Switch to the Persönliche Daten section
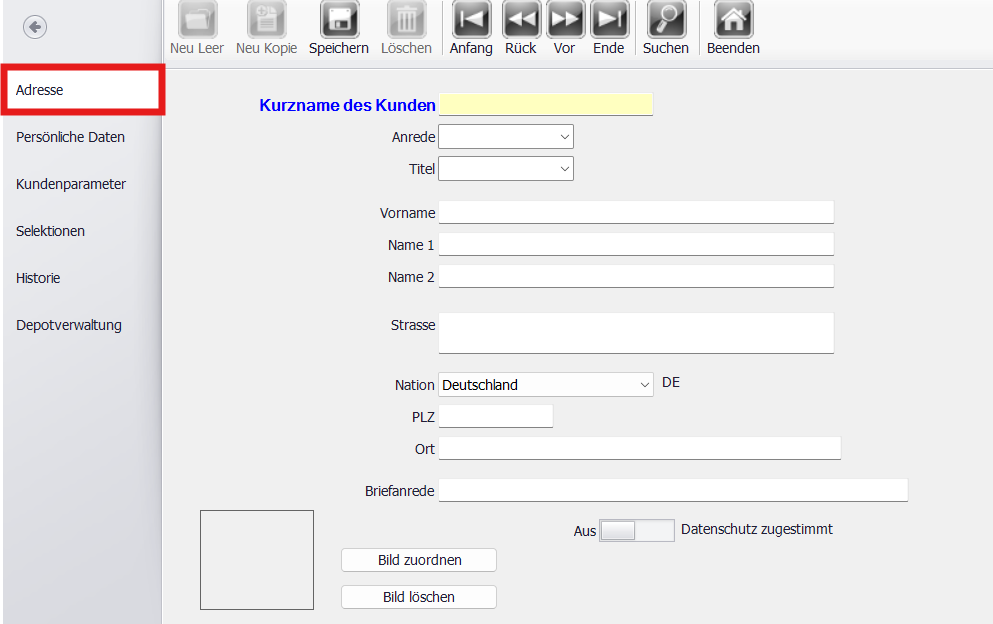Image resolution: width=993 pixels, height=624 pixels. click(x=70, y=136)
